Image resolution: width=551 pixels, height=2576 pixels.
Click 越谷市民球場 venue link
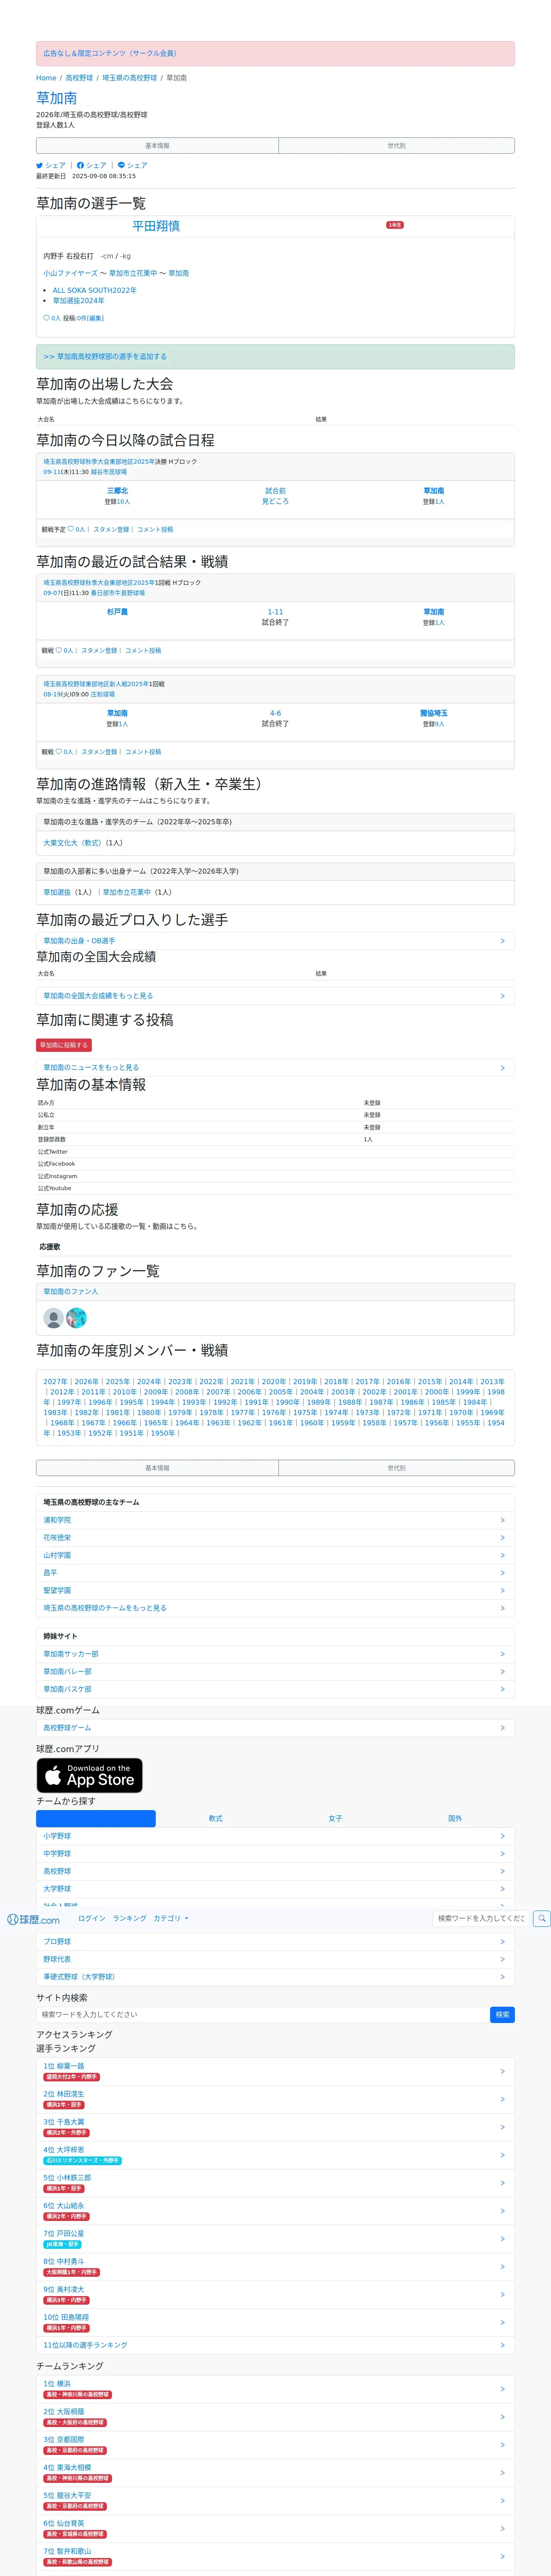tap(109, 472)
